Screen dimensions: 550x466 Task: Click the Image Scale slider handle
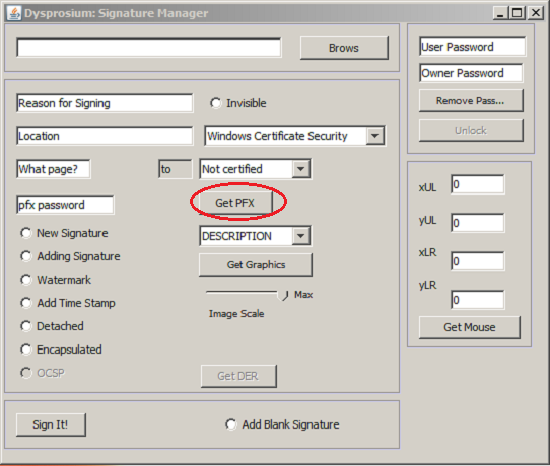pos(283,295)
